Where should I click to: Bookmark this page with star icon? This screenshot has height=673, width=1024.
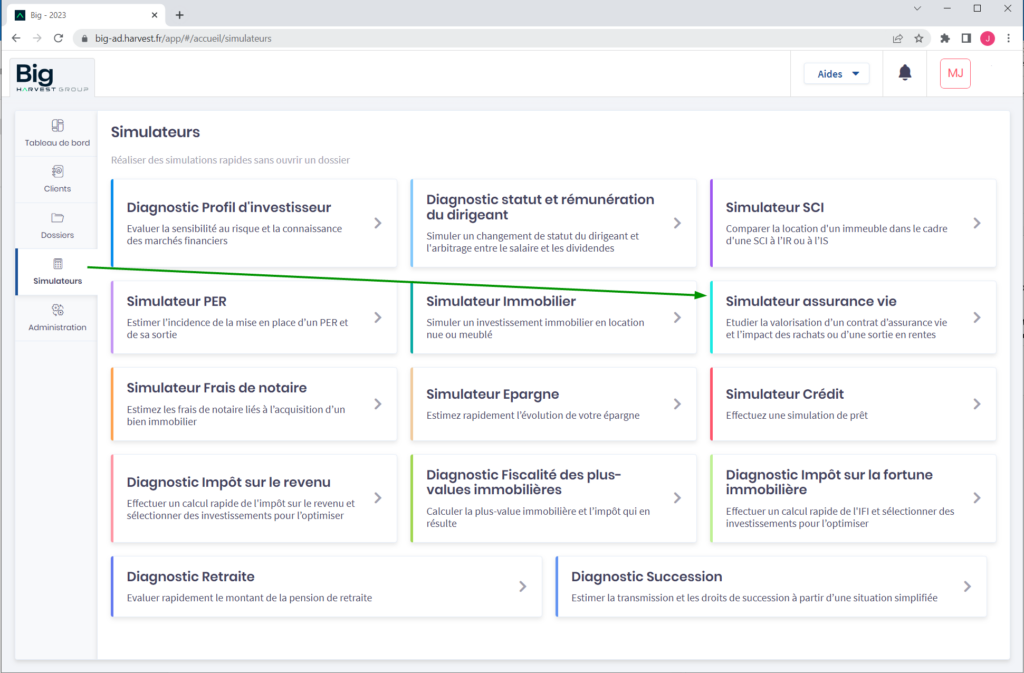[x=918, y=38]
